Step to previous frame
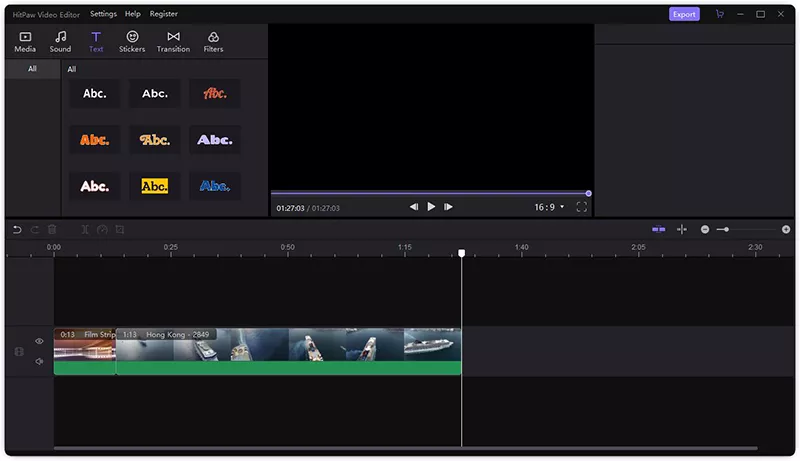Image resolution: width=800 pixels, height=461 pixels. (414, 207)
